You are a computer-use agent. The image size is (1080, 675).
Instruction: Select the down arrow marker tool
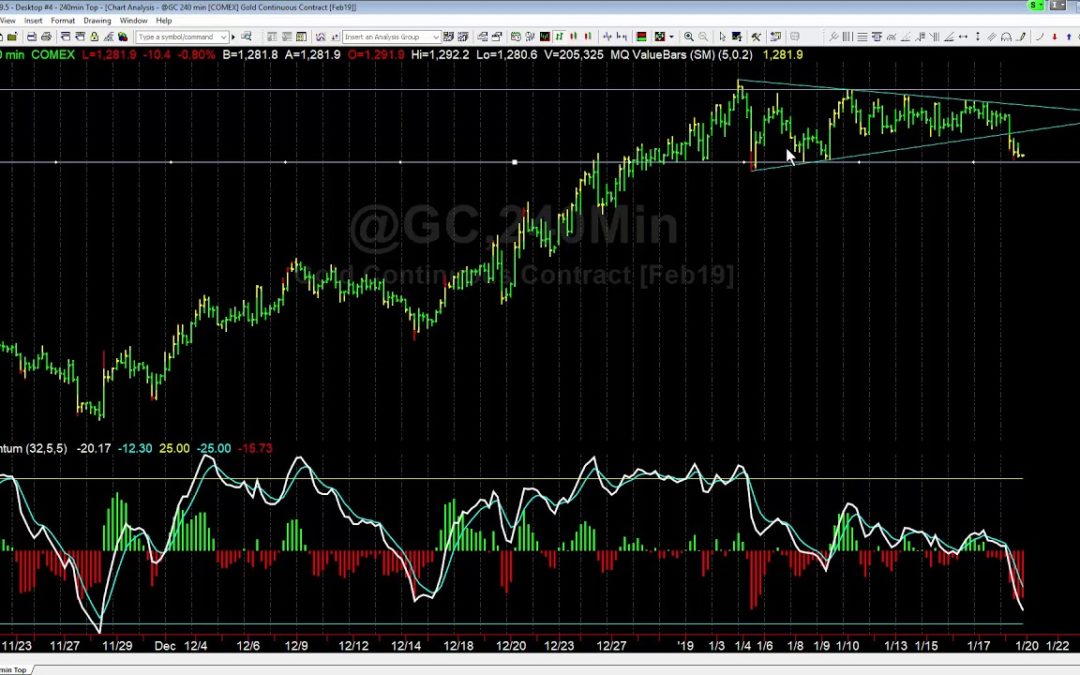(x=1055, y=37)
